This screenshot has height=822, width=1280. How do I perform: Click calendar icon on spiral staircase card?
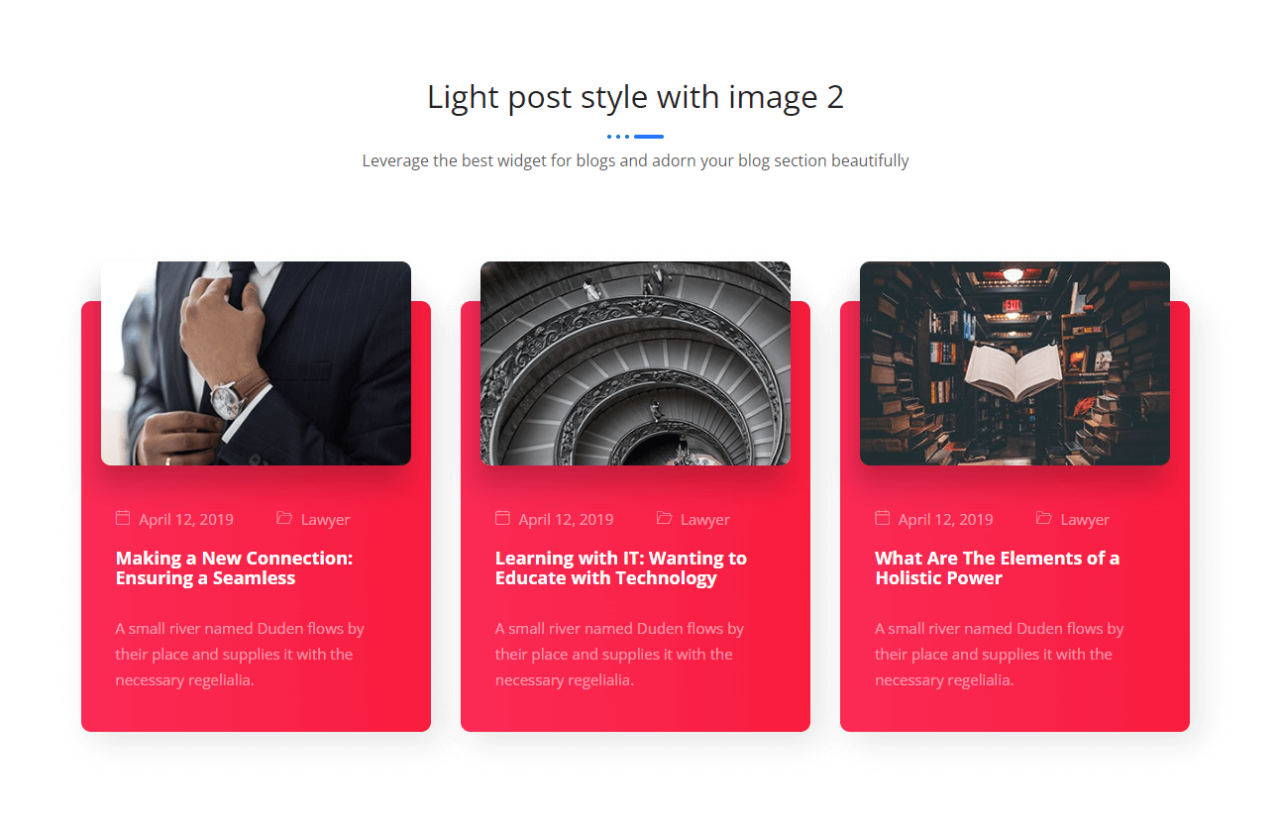[502, 518]
